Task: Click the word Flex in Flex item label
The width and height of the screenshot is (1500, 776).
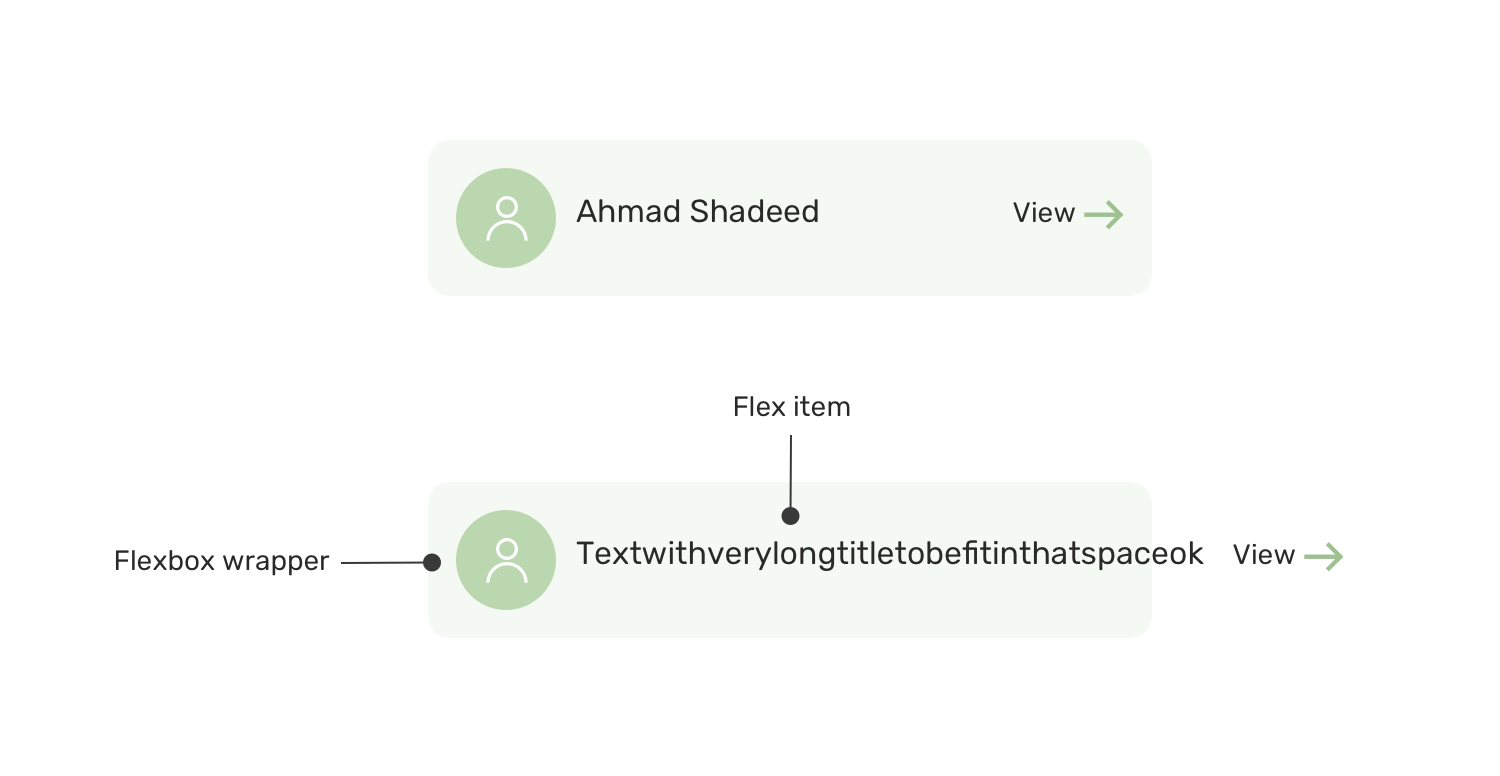Action: pyautogui.click(x=758, y=407)
